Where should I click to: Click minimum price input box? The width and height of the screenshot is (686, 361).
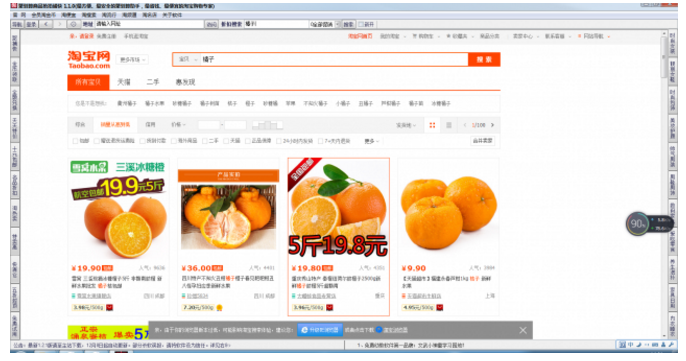pyautogui.click(x=209, y=125)
